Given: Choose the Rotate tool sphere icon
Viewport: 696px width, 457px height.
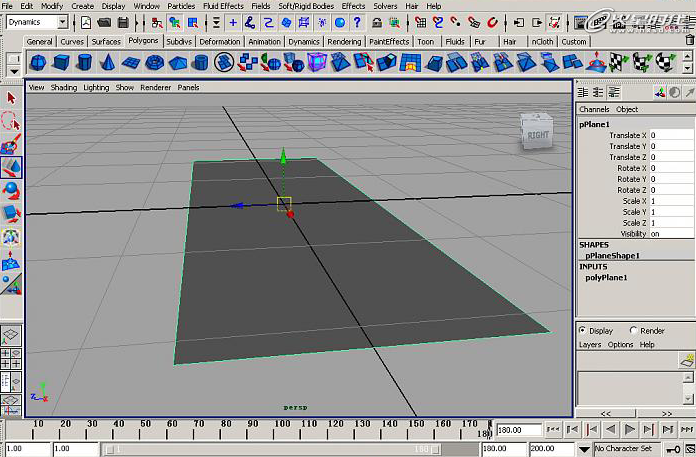Looking at the screenshot, I should (x=12, y=189).
